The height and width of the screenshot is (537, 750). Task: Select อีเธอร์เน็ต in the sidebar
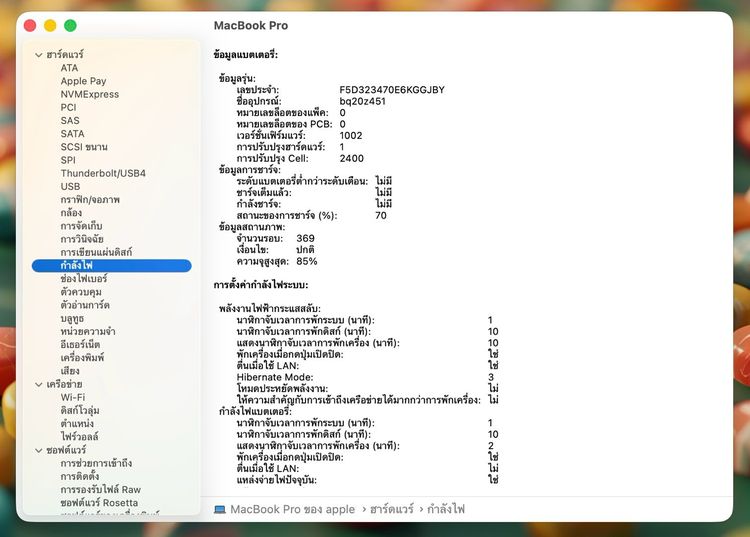click(x=80, y=344)
